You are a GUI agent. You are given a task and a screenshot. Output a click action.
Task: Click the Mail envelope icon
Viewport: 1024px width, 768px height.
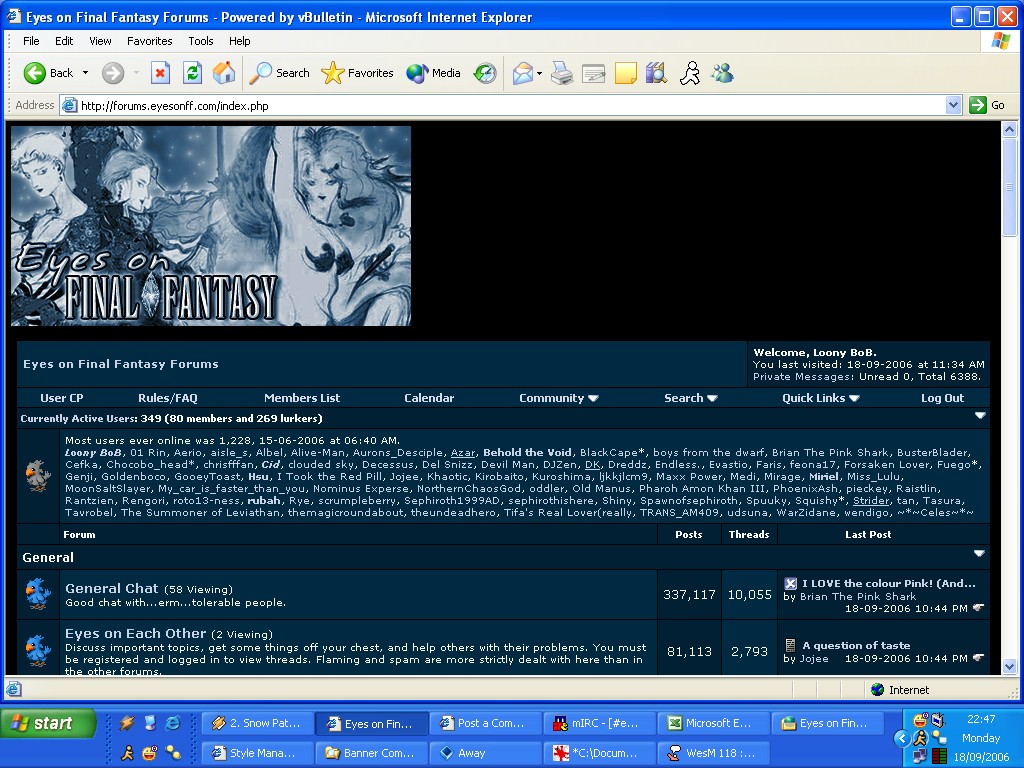(x=522, y=73)
